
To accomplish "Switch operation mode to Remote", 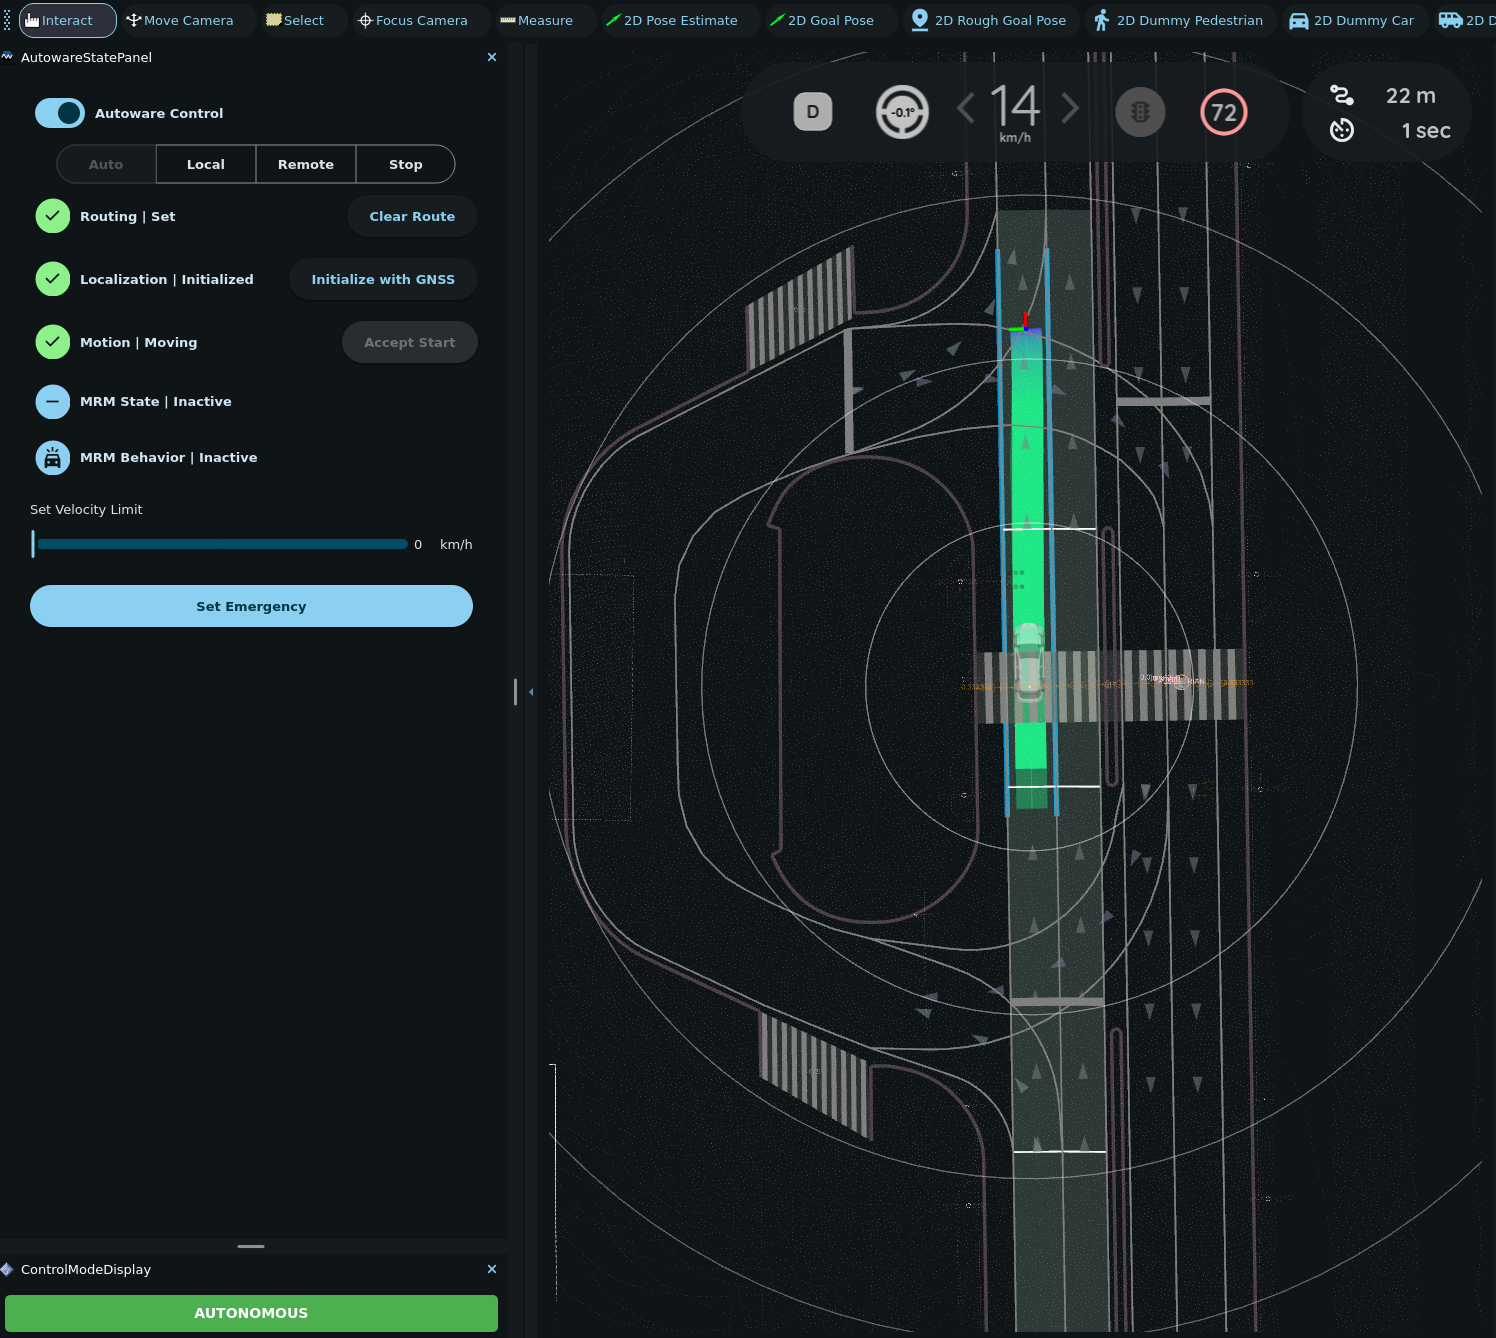I will (306, 164).
